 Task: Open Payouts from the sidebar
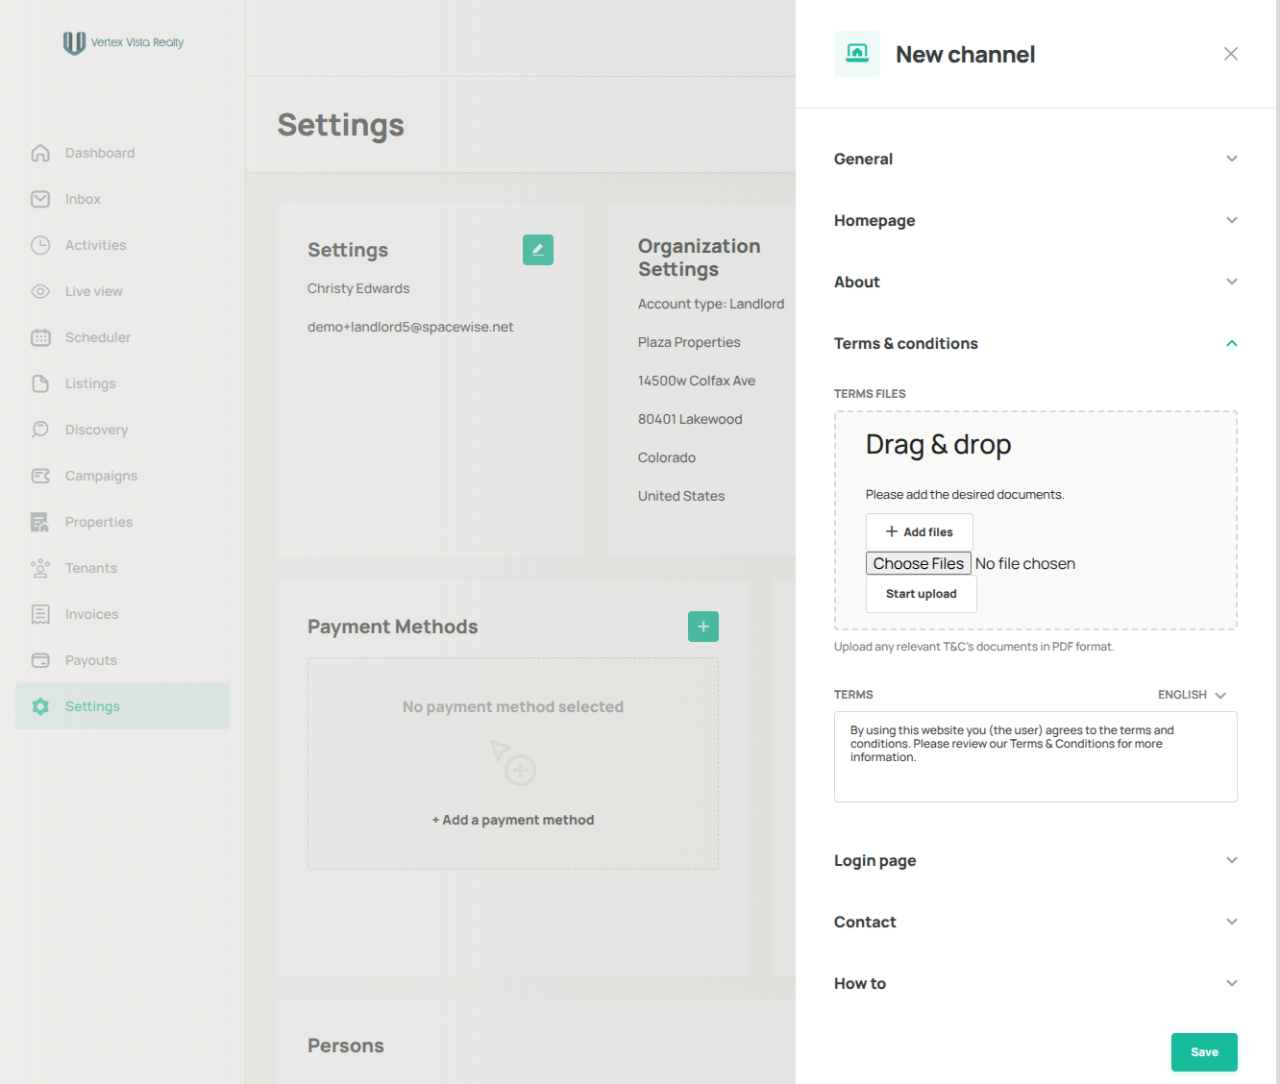point(122,660)
